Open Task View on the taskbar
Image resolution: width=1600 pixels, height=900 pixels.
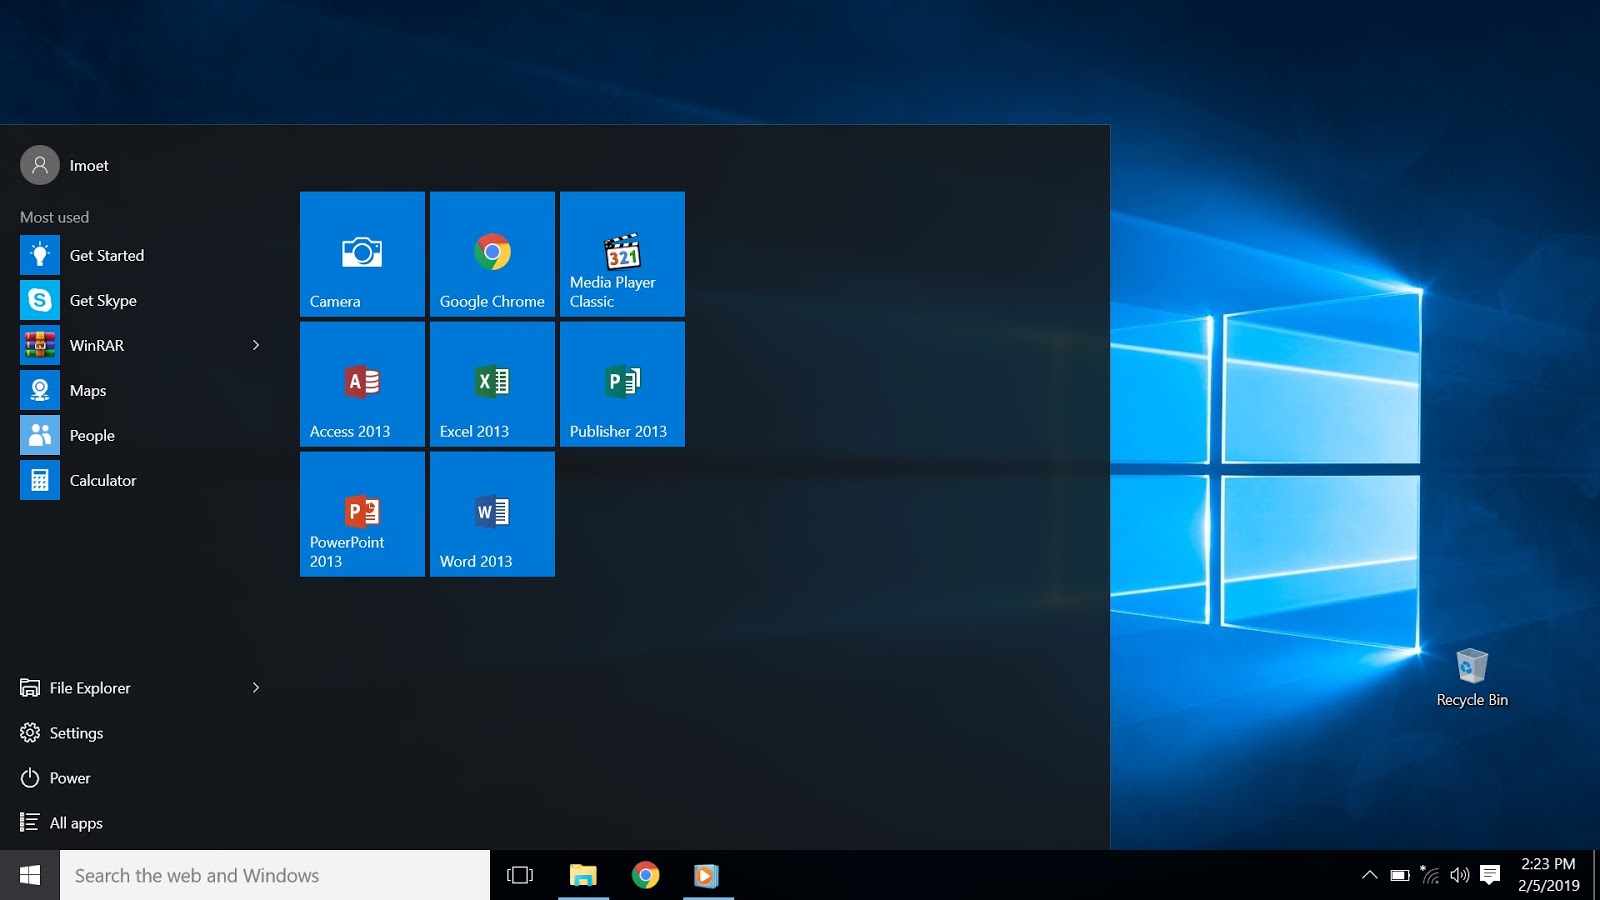click(520, 875)
